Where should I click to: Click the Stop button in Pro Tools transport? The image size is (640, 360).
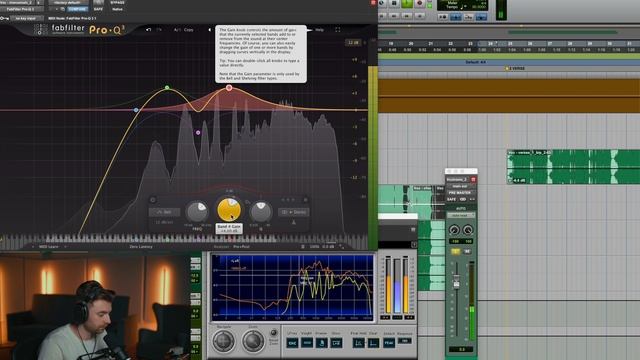394,3
